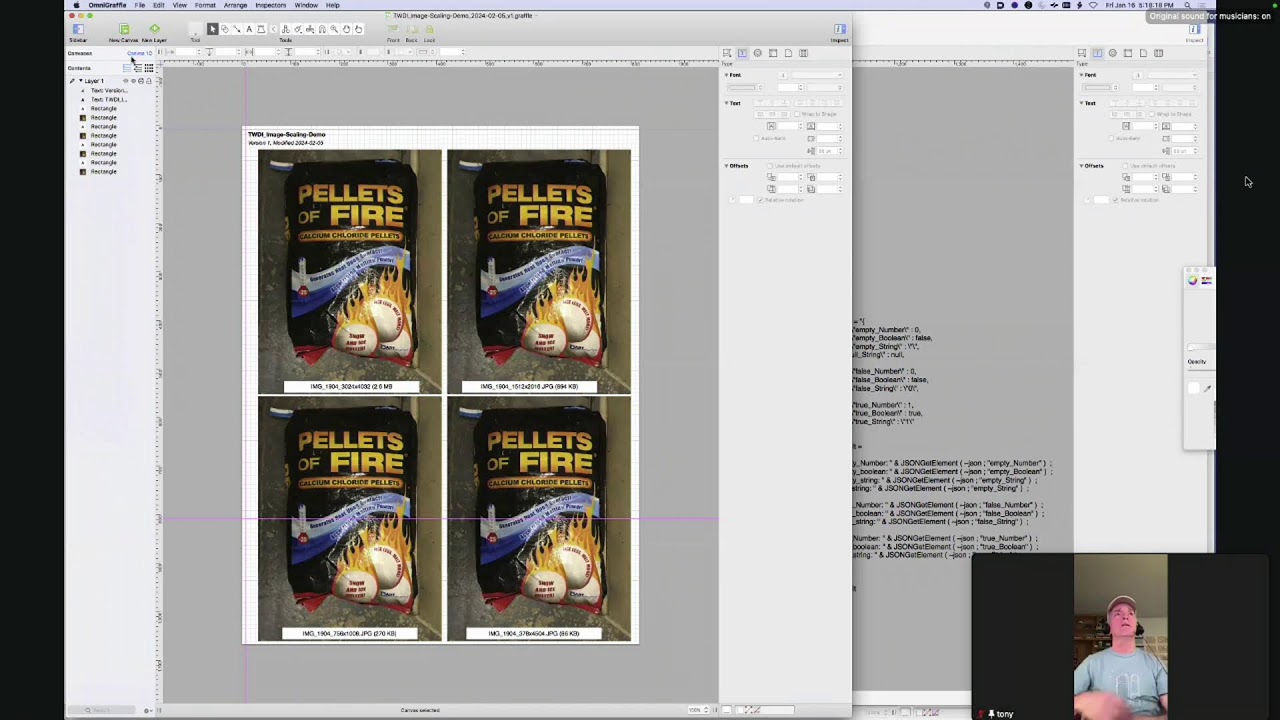Viewport: 1280px width, 720px height.
Task: Open the Format menu
Action: (x=205, y=5)
